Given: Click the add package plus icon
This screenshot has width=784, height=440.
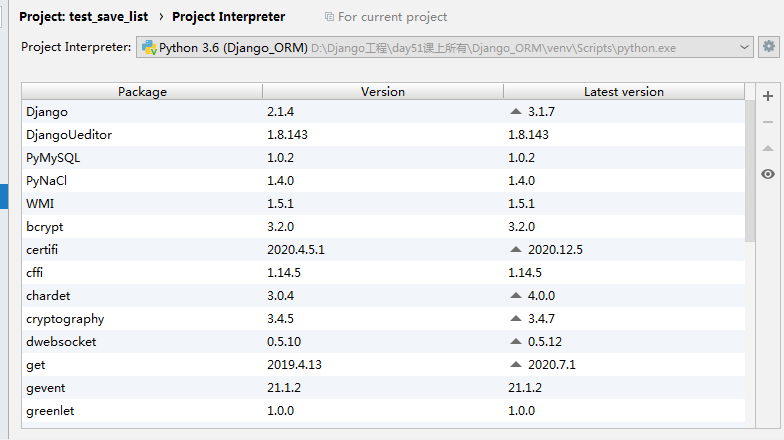Looking at the screenshot, I should point(768,97).
